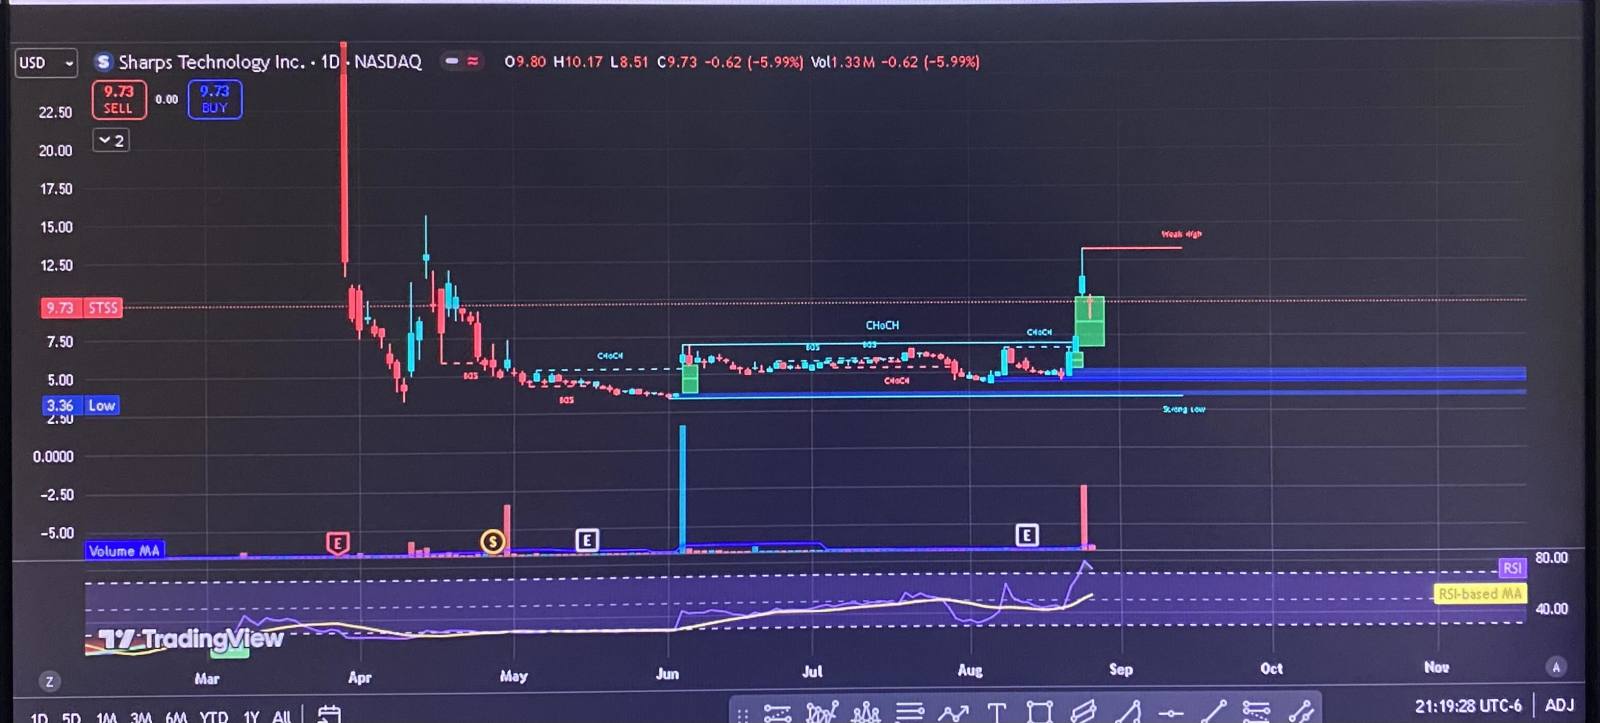Select the 1D time range

point(40,717)
